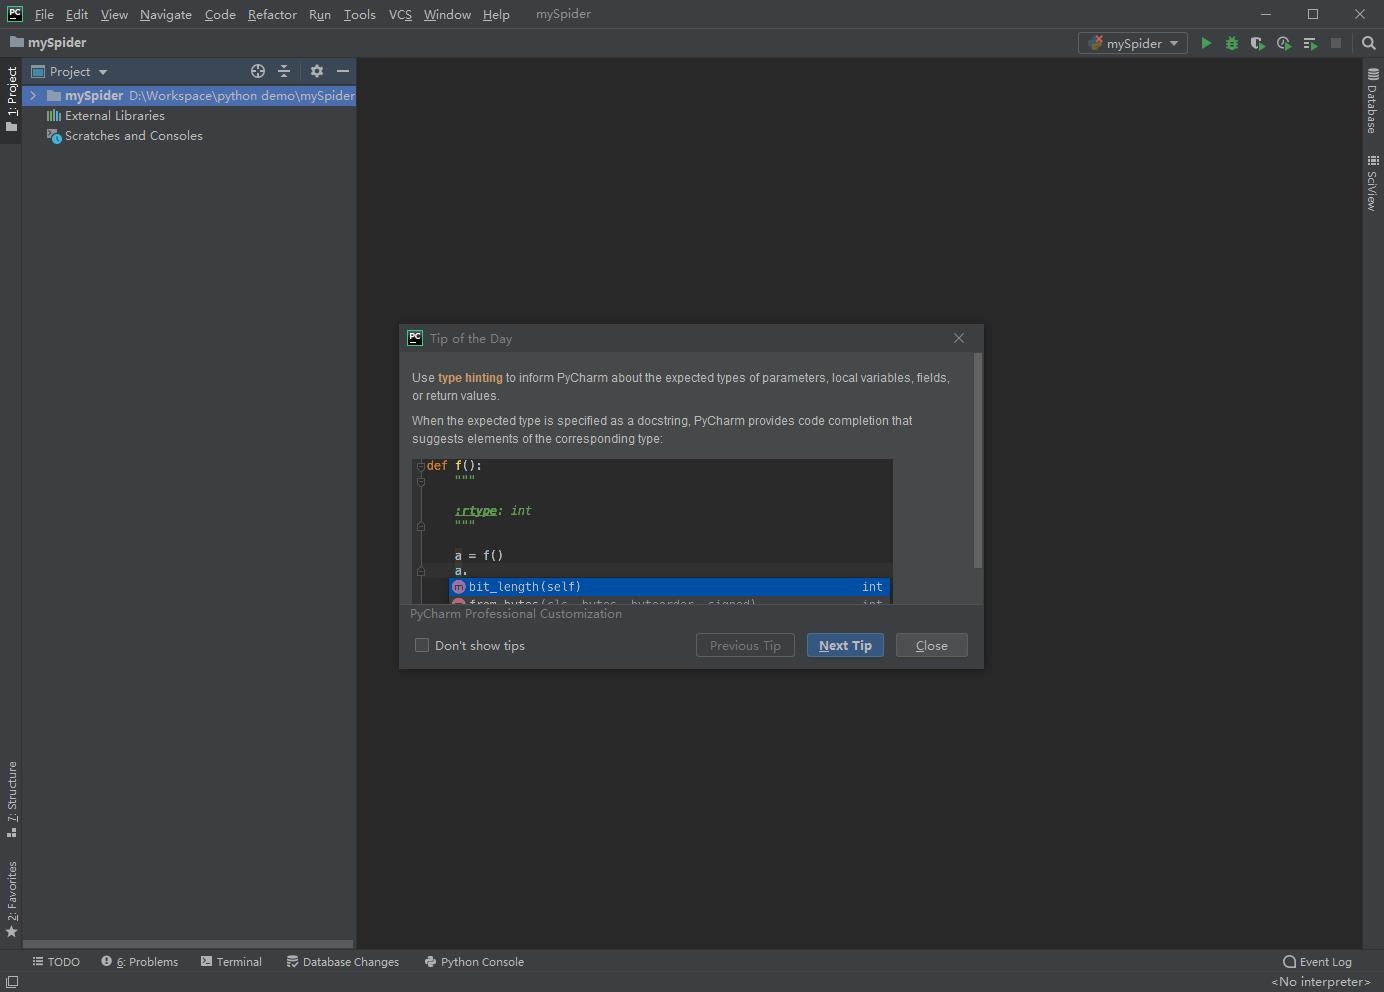The height and width of the screenshot is (992, 1384).
Task: Open Search Everywhere magnifier icon
Action: pos(1369,43)
